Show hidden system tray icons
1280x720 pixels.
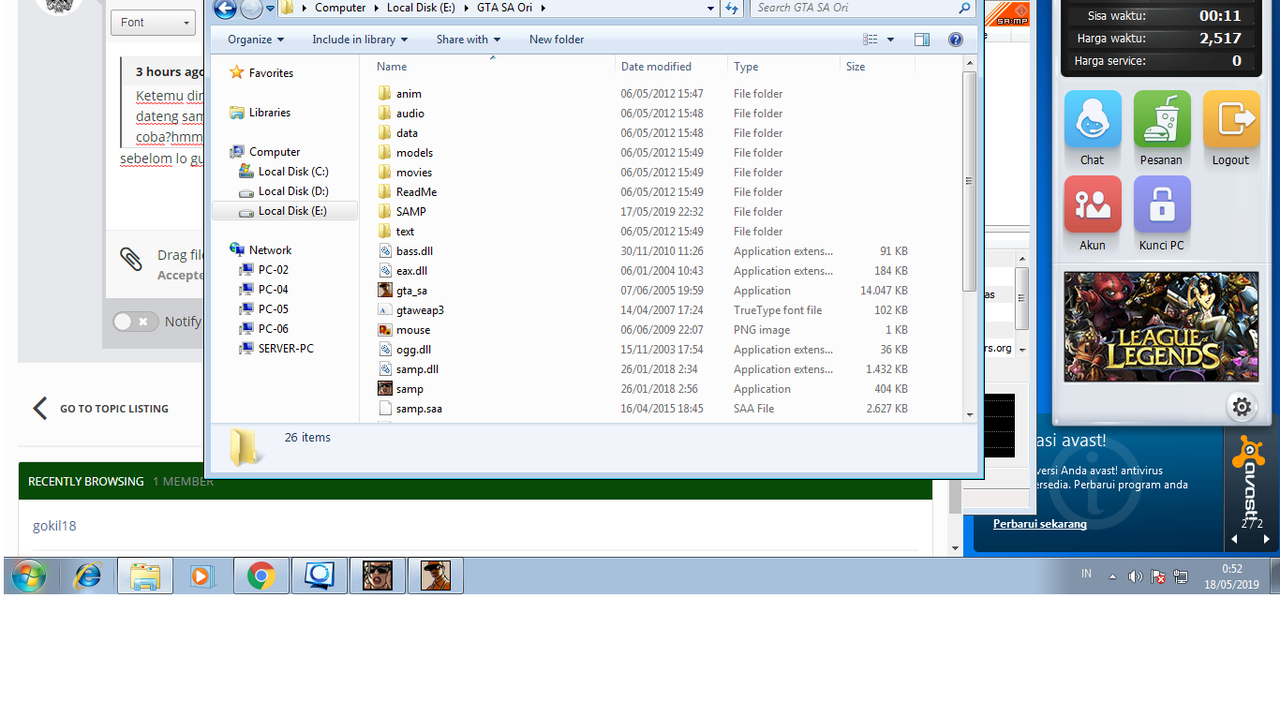coord(1113,577)
